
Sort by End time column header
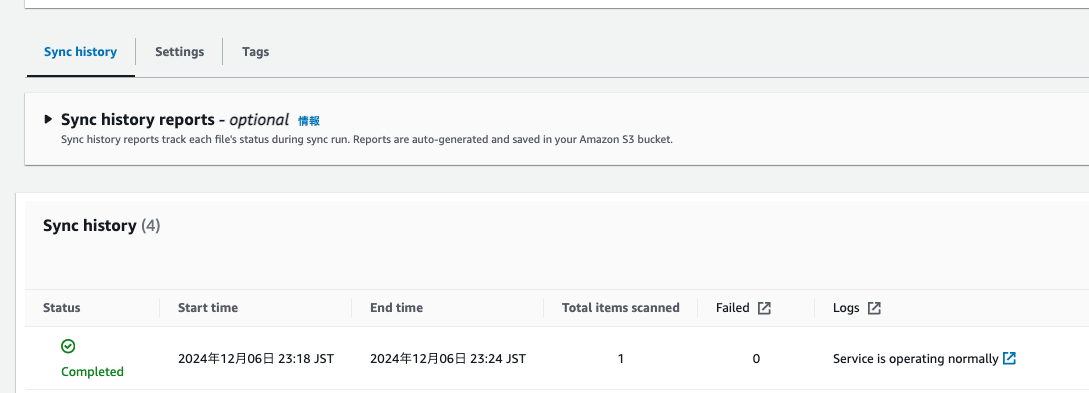coord(397,308)
